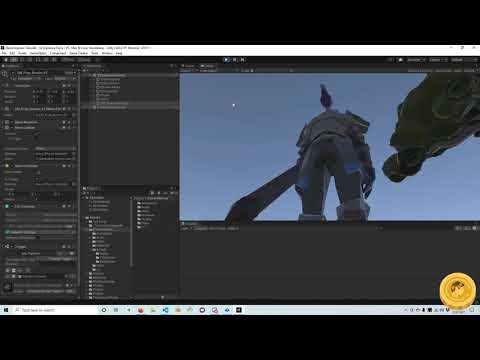Toggle the Mesh Collider enabled checkbox
The height and width of the screenshot is (360, 480).
12,128
